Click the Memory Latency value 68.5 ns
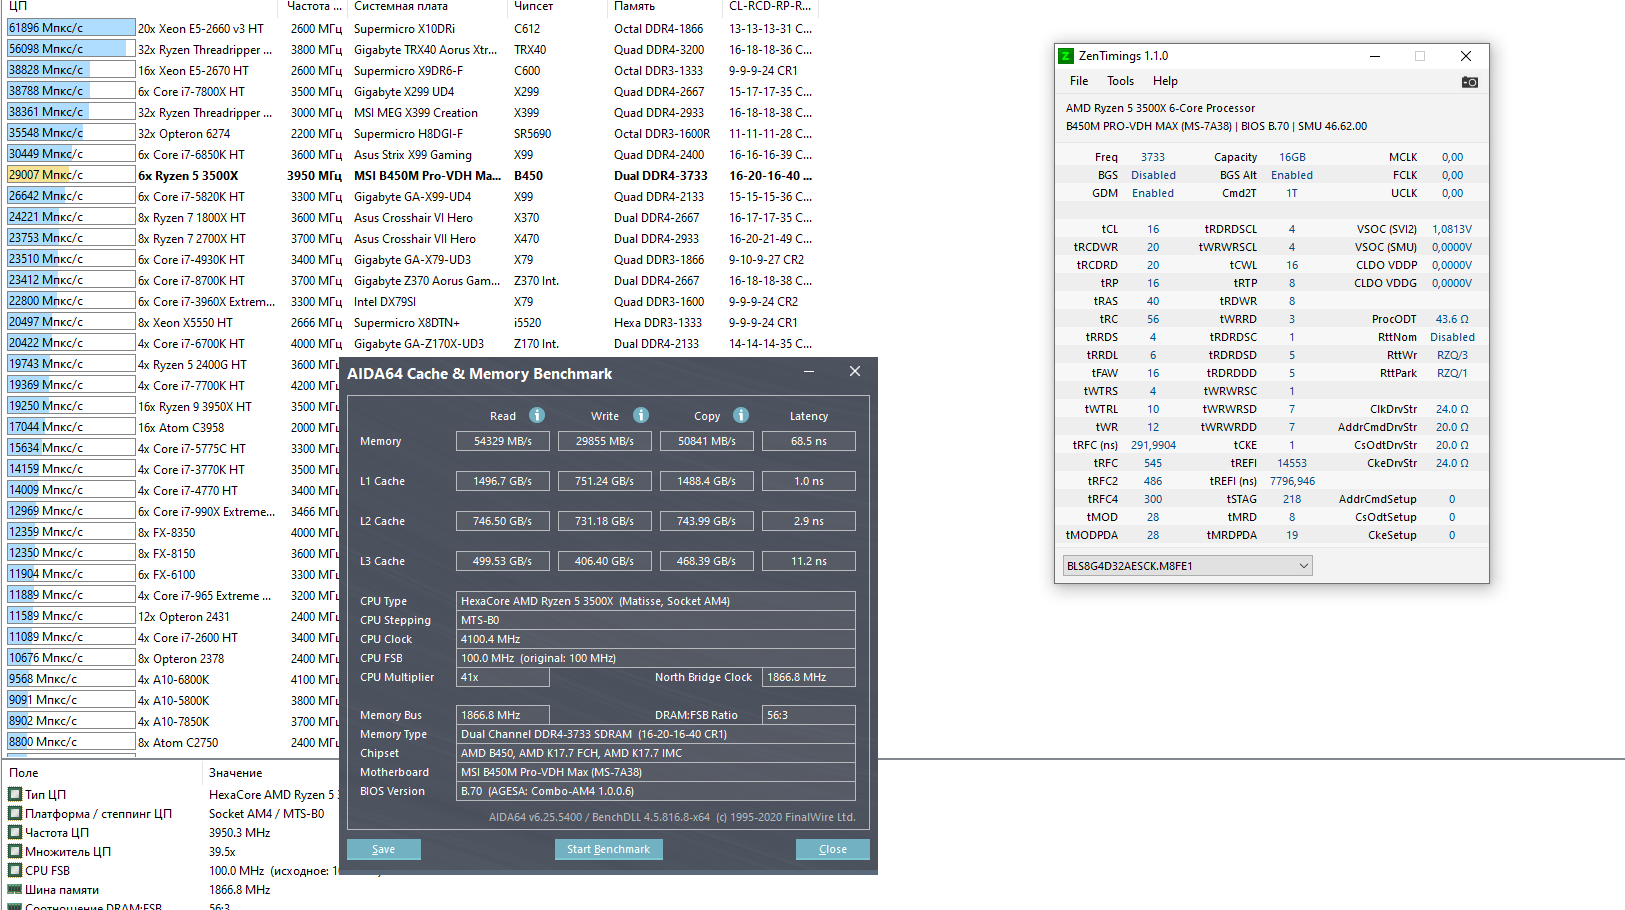This screenshot has height=910, width=1625. coord(809,441)
